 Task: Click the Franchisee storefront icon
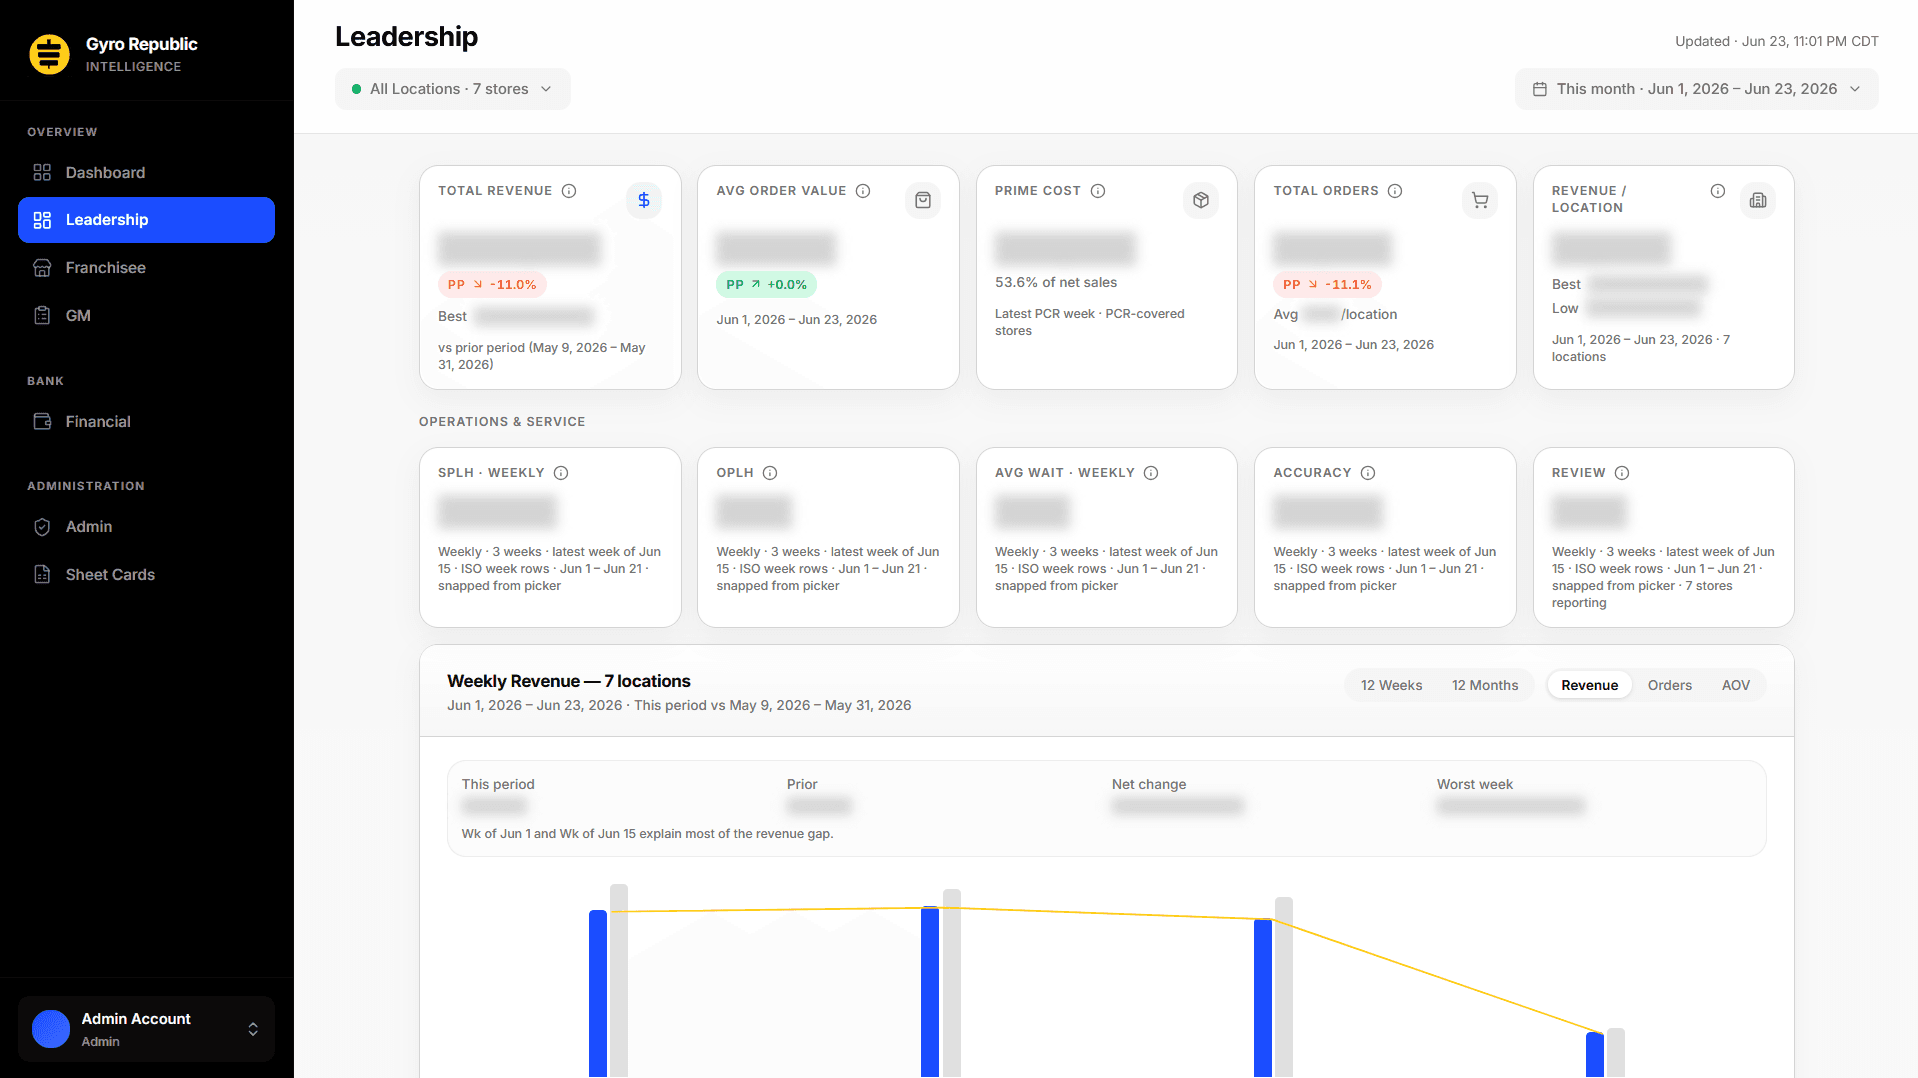[x=42, y=268]
